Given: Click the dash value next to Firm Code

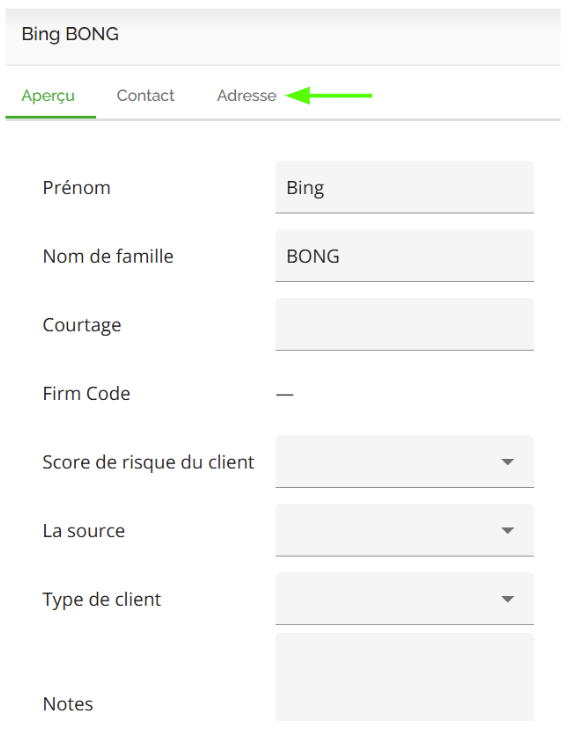Looking at the screenshot, I should coord(285,394).
